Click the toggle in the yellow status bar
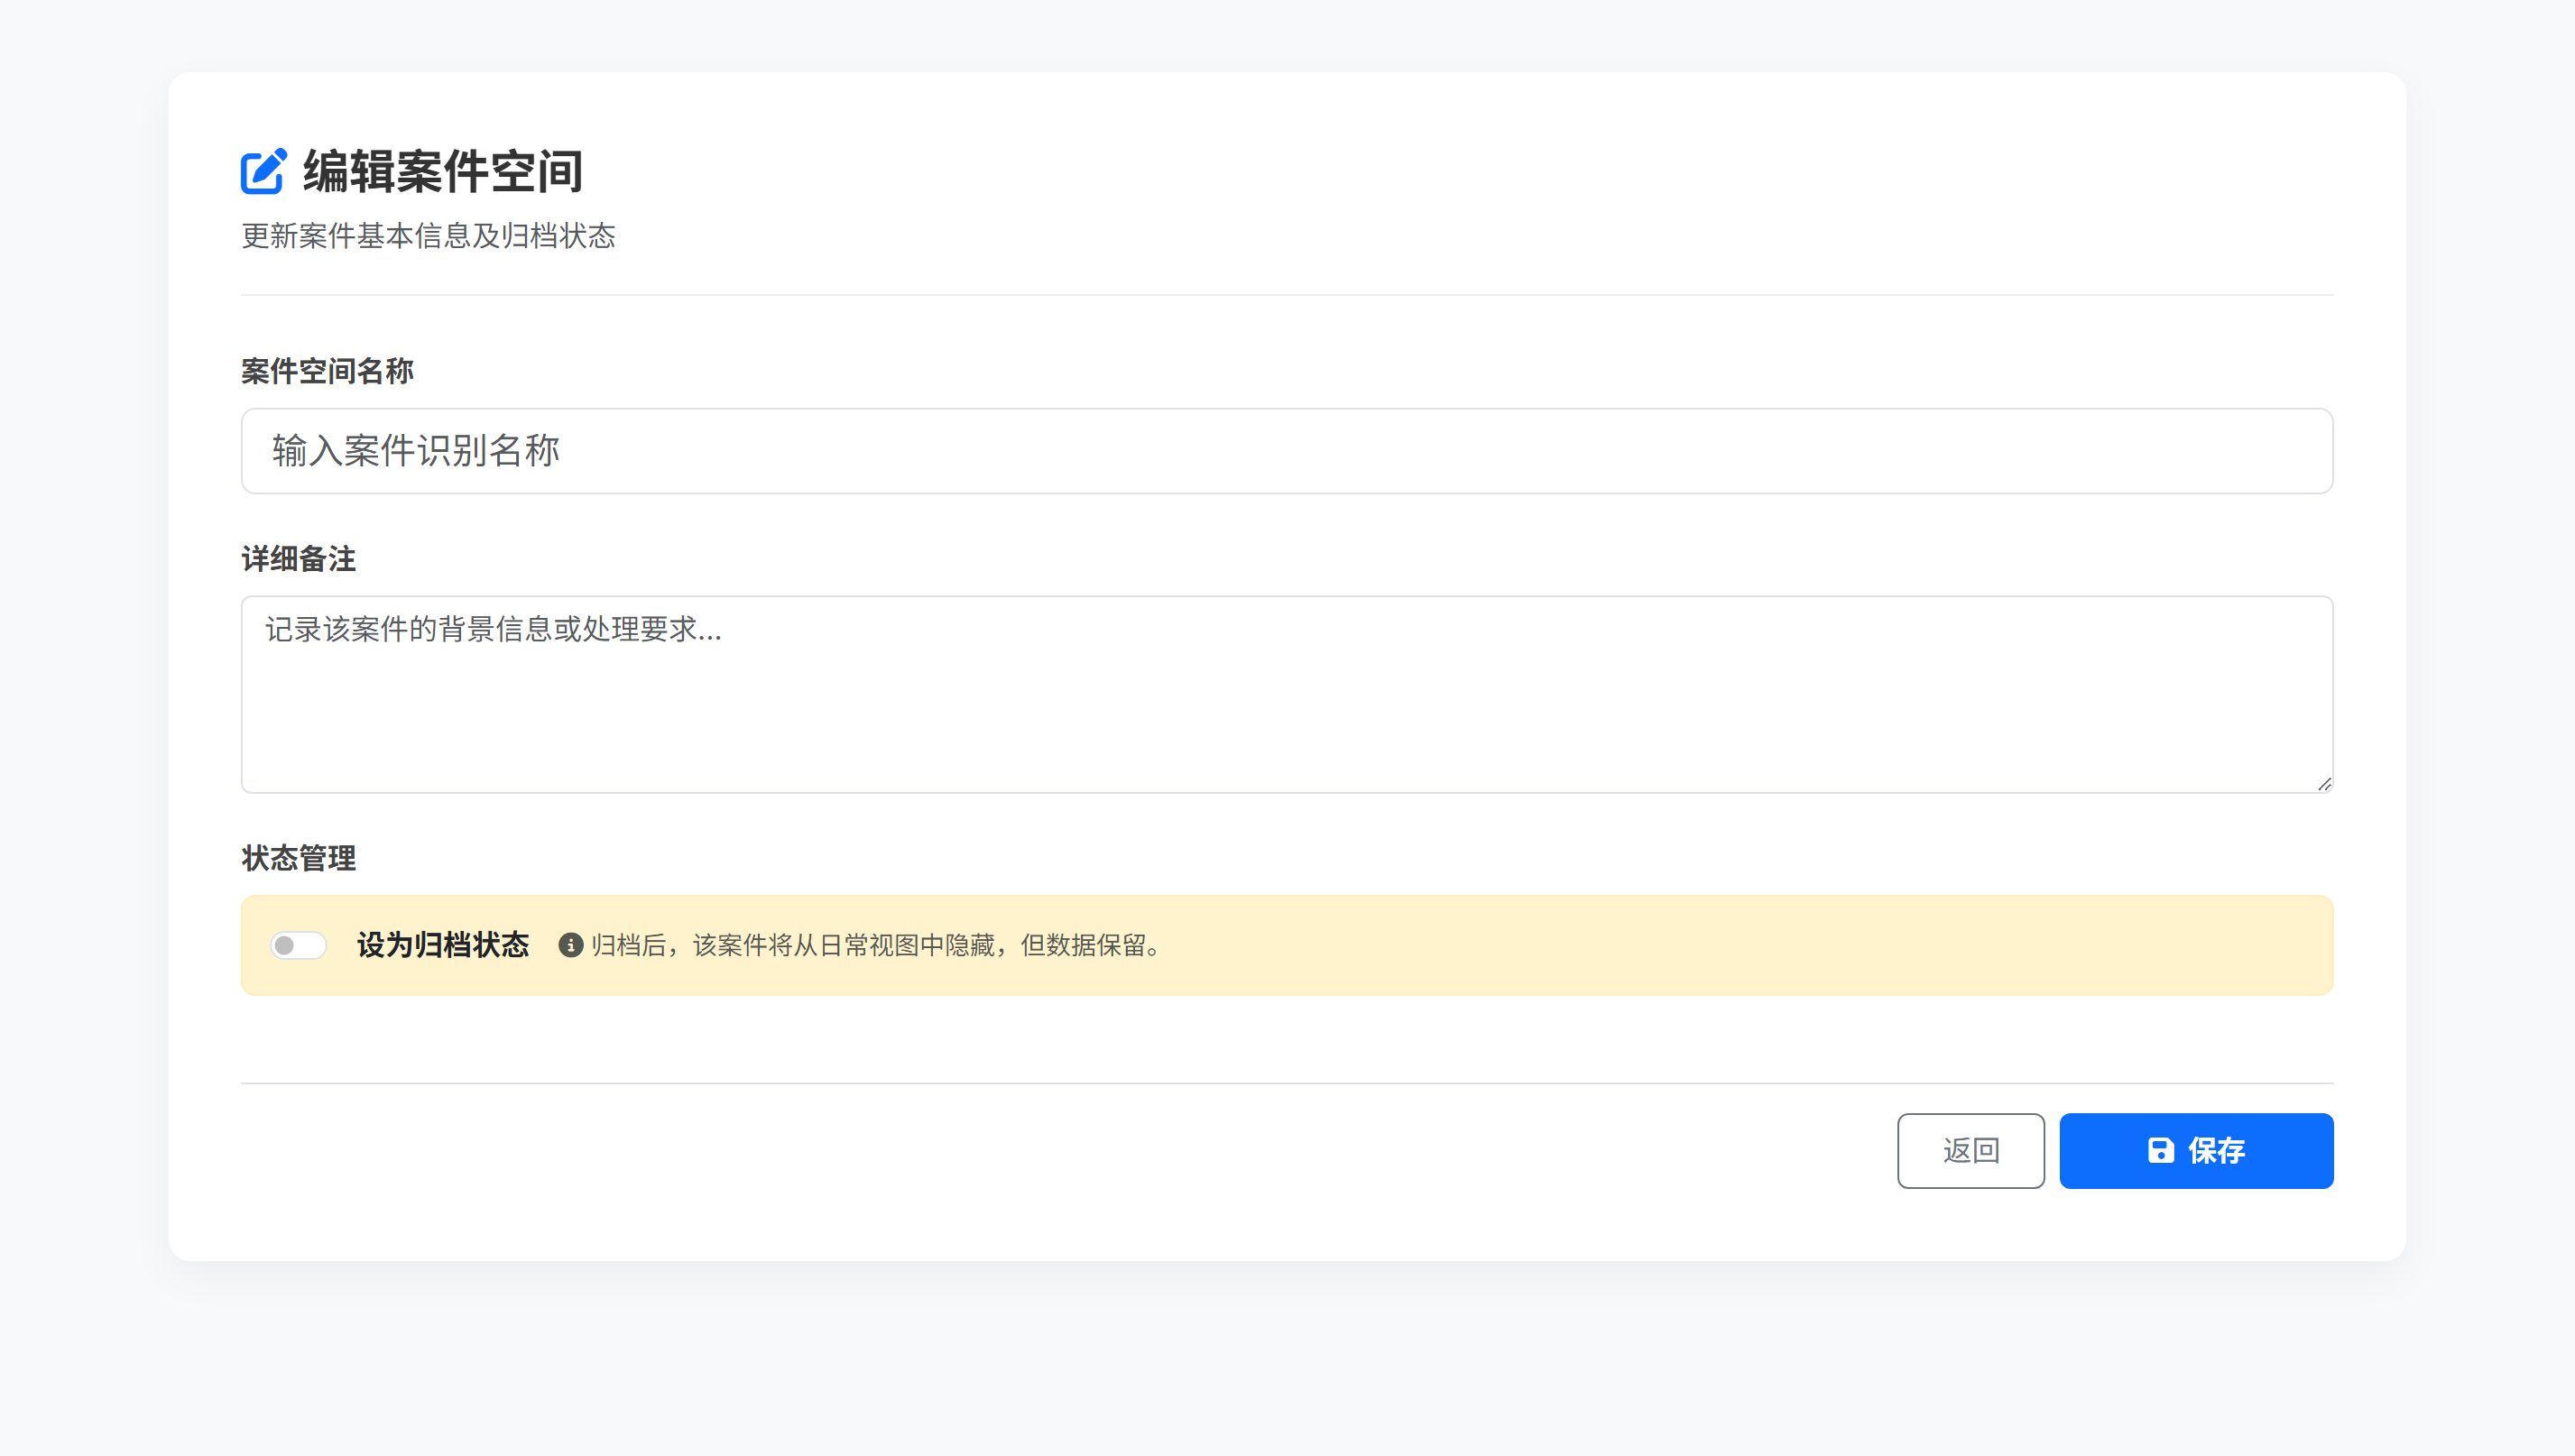The width and height of the screenshot is (2575, 1456). point(297,944)
